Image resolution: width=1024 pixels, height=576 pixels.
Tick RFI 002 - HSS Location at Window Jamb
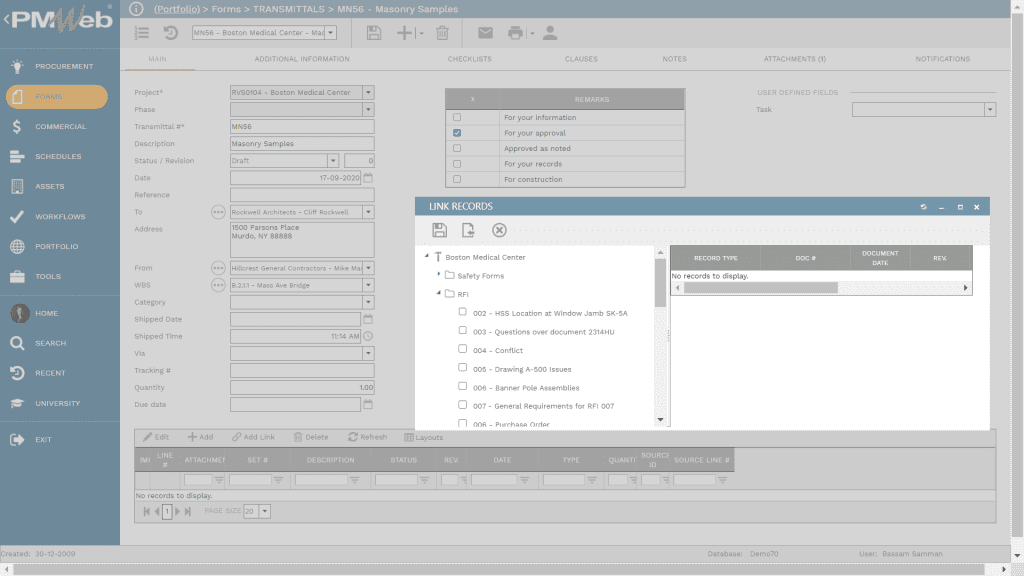coord(462,312)
